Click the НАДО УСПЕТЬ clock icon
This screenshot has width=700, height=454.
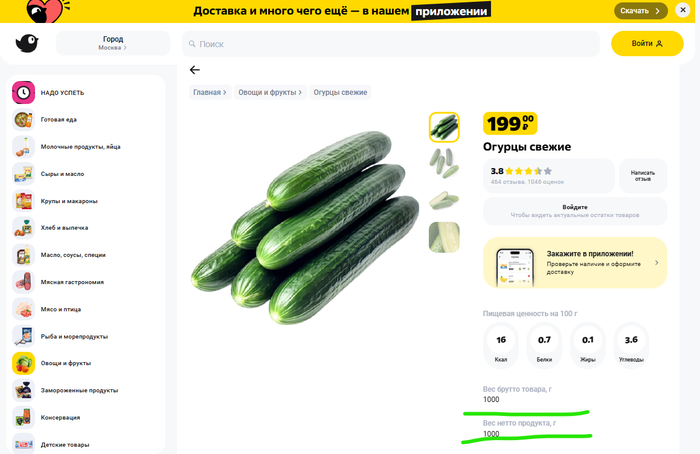(x=23, y=93)
